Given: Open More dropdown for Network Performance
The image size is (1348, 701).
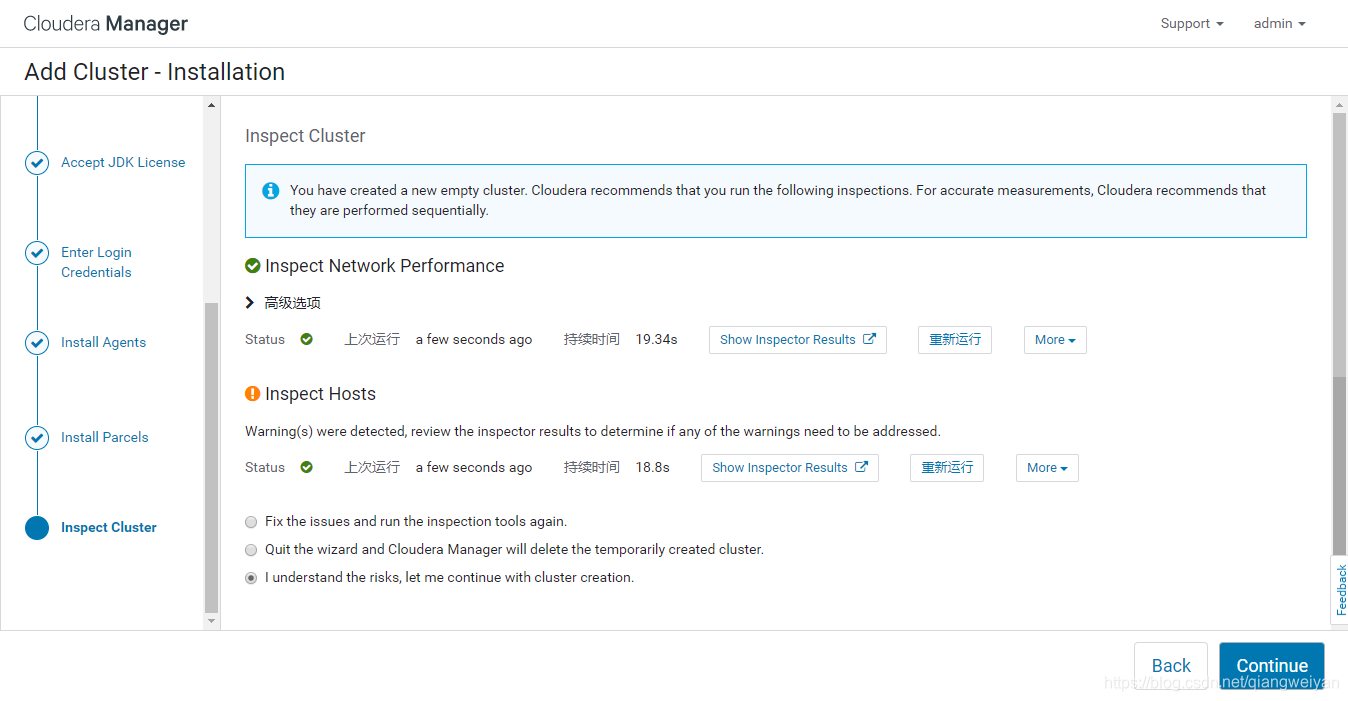Looking at the screenshot, I should 1055,340.
